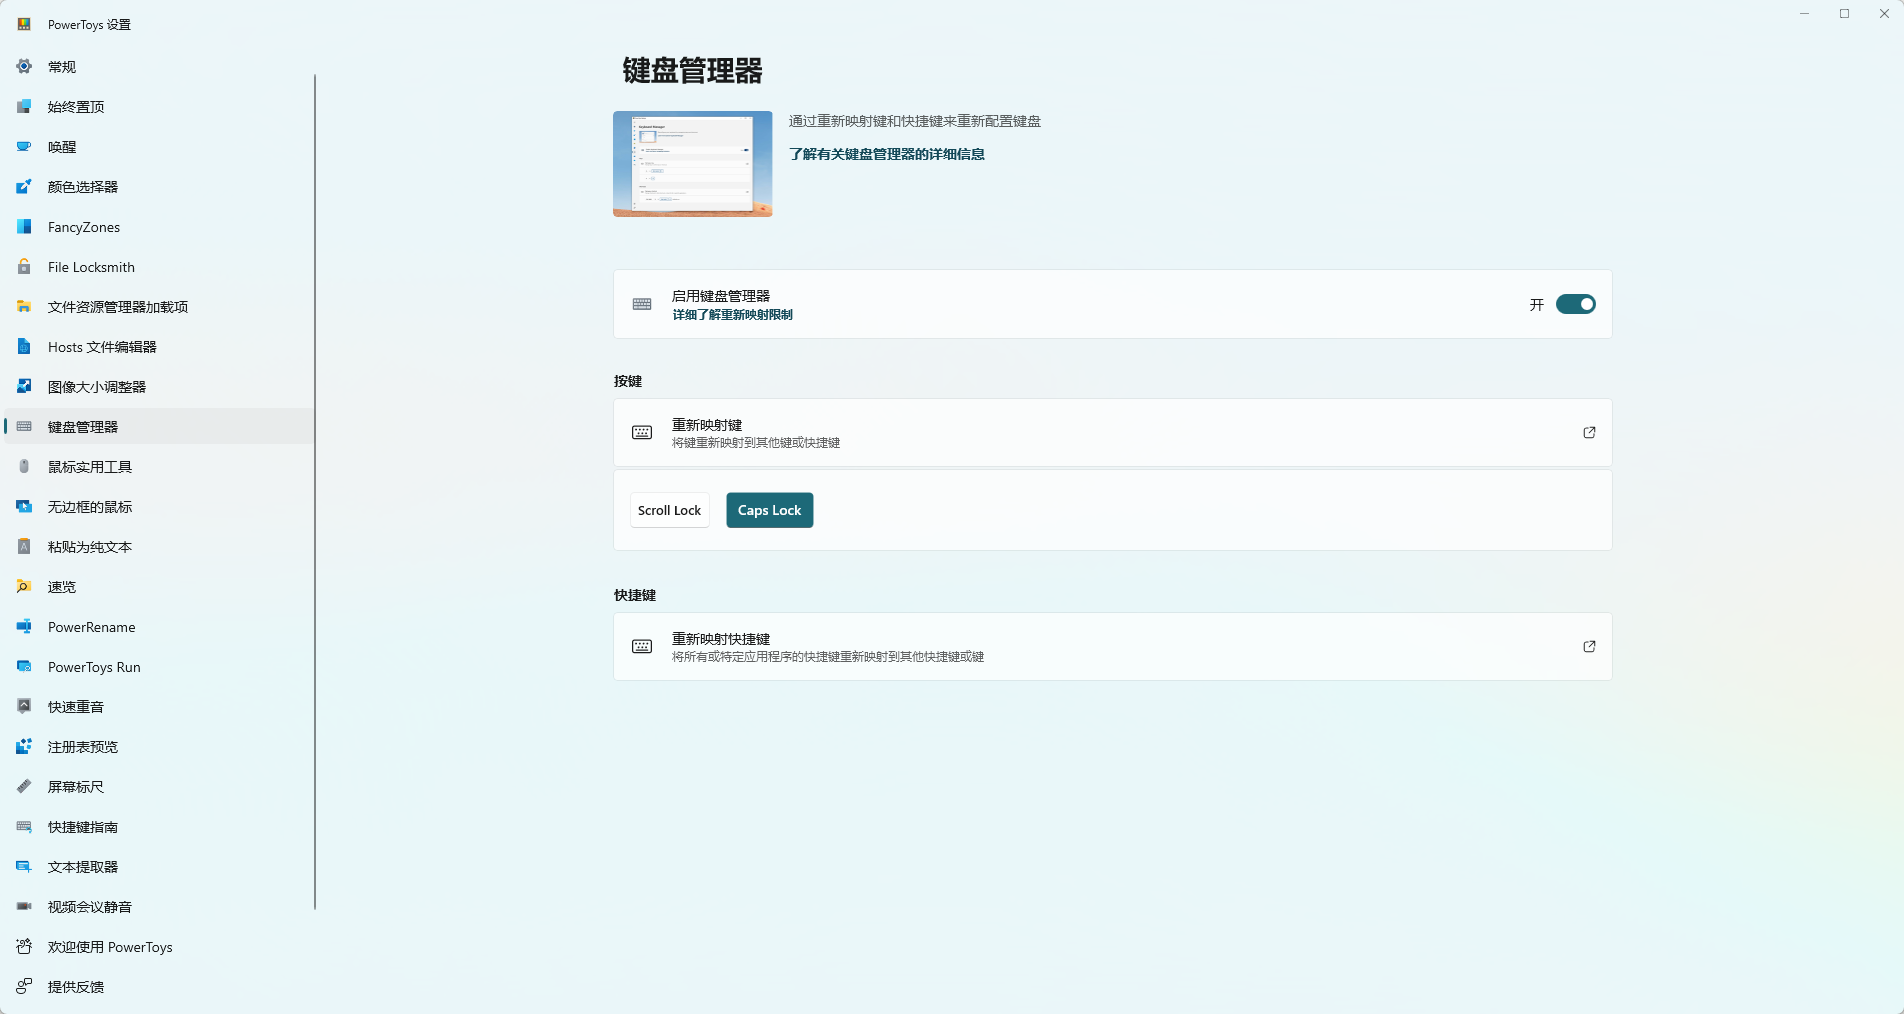Image resolution: width=1904 pixels, height=1014 pixels.
Task: Click the 始终置顶 icon
Action: pyautogui.click(x=24, y=107)
